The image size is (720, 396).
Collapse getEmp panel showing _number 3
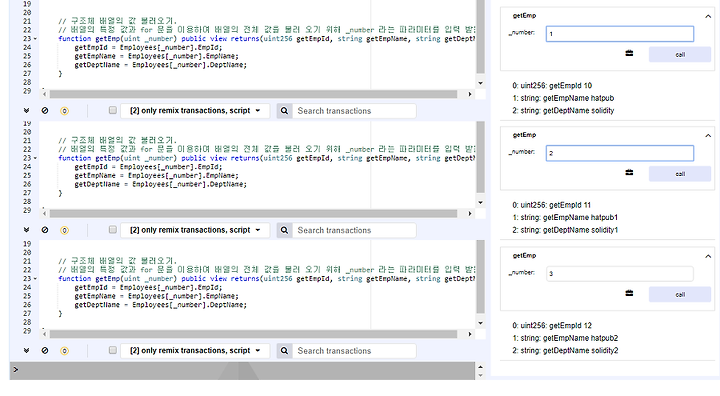[708, 256]
